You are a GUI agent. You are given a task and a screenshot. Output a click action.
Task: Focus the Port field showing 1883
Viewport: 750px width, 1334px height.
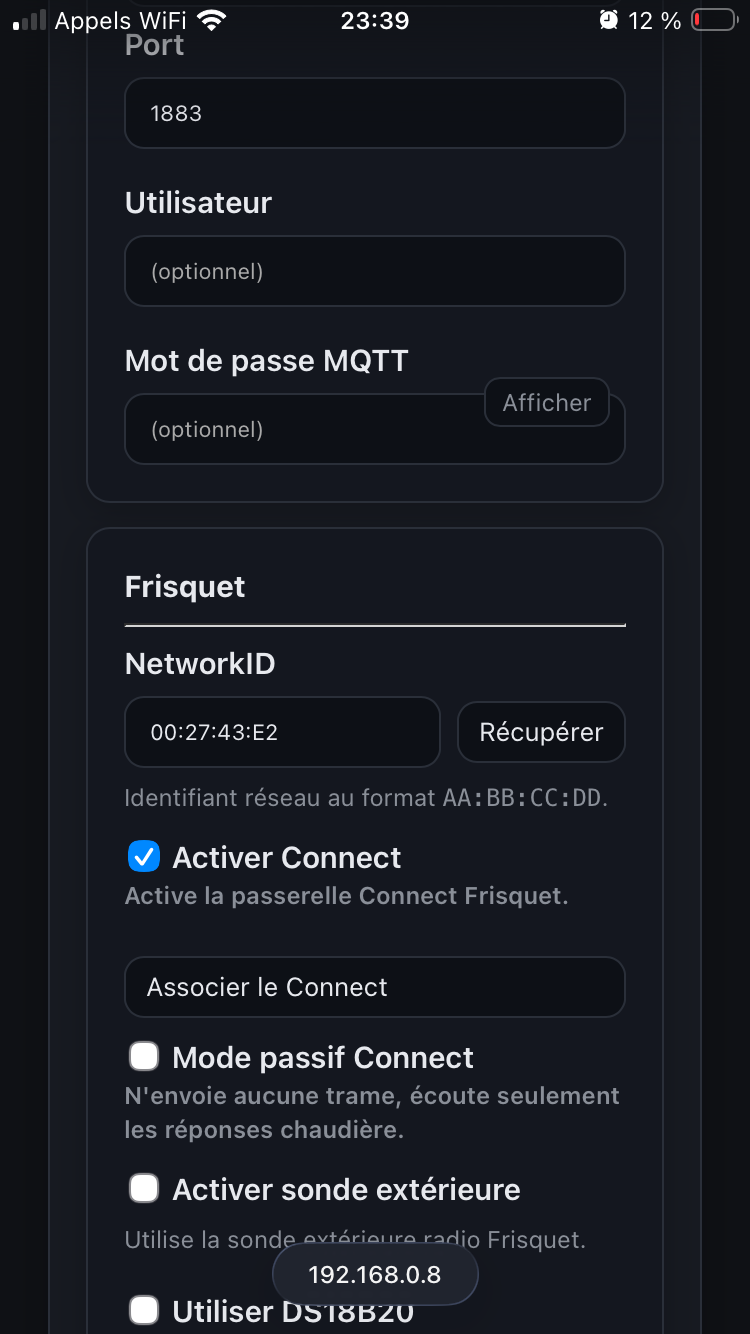point(374,113)
